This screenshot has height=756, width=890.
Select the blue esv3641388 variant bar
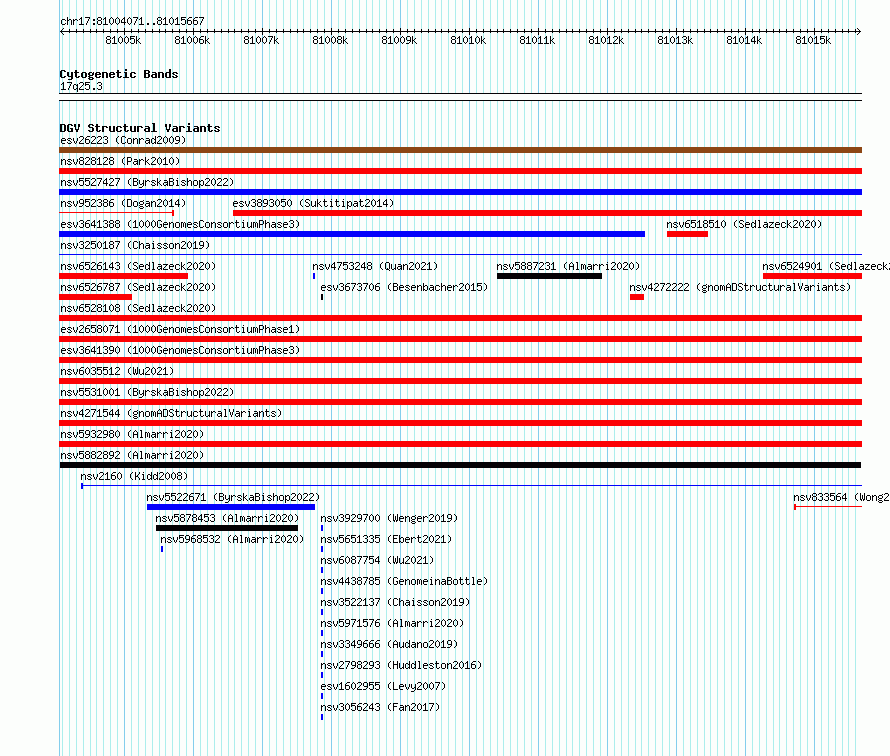352,234
